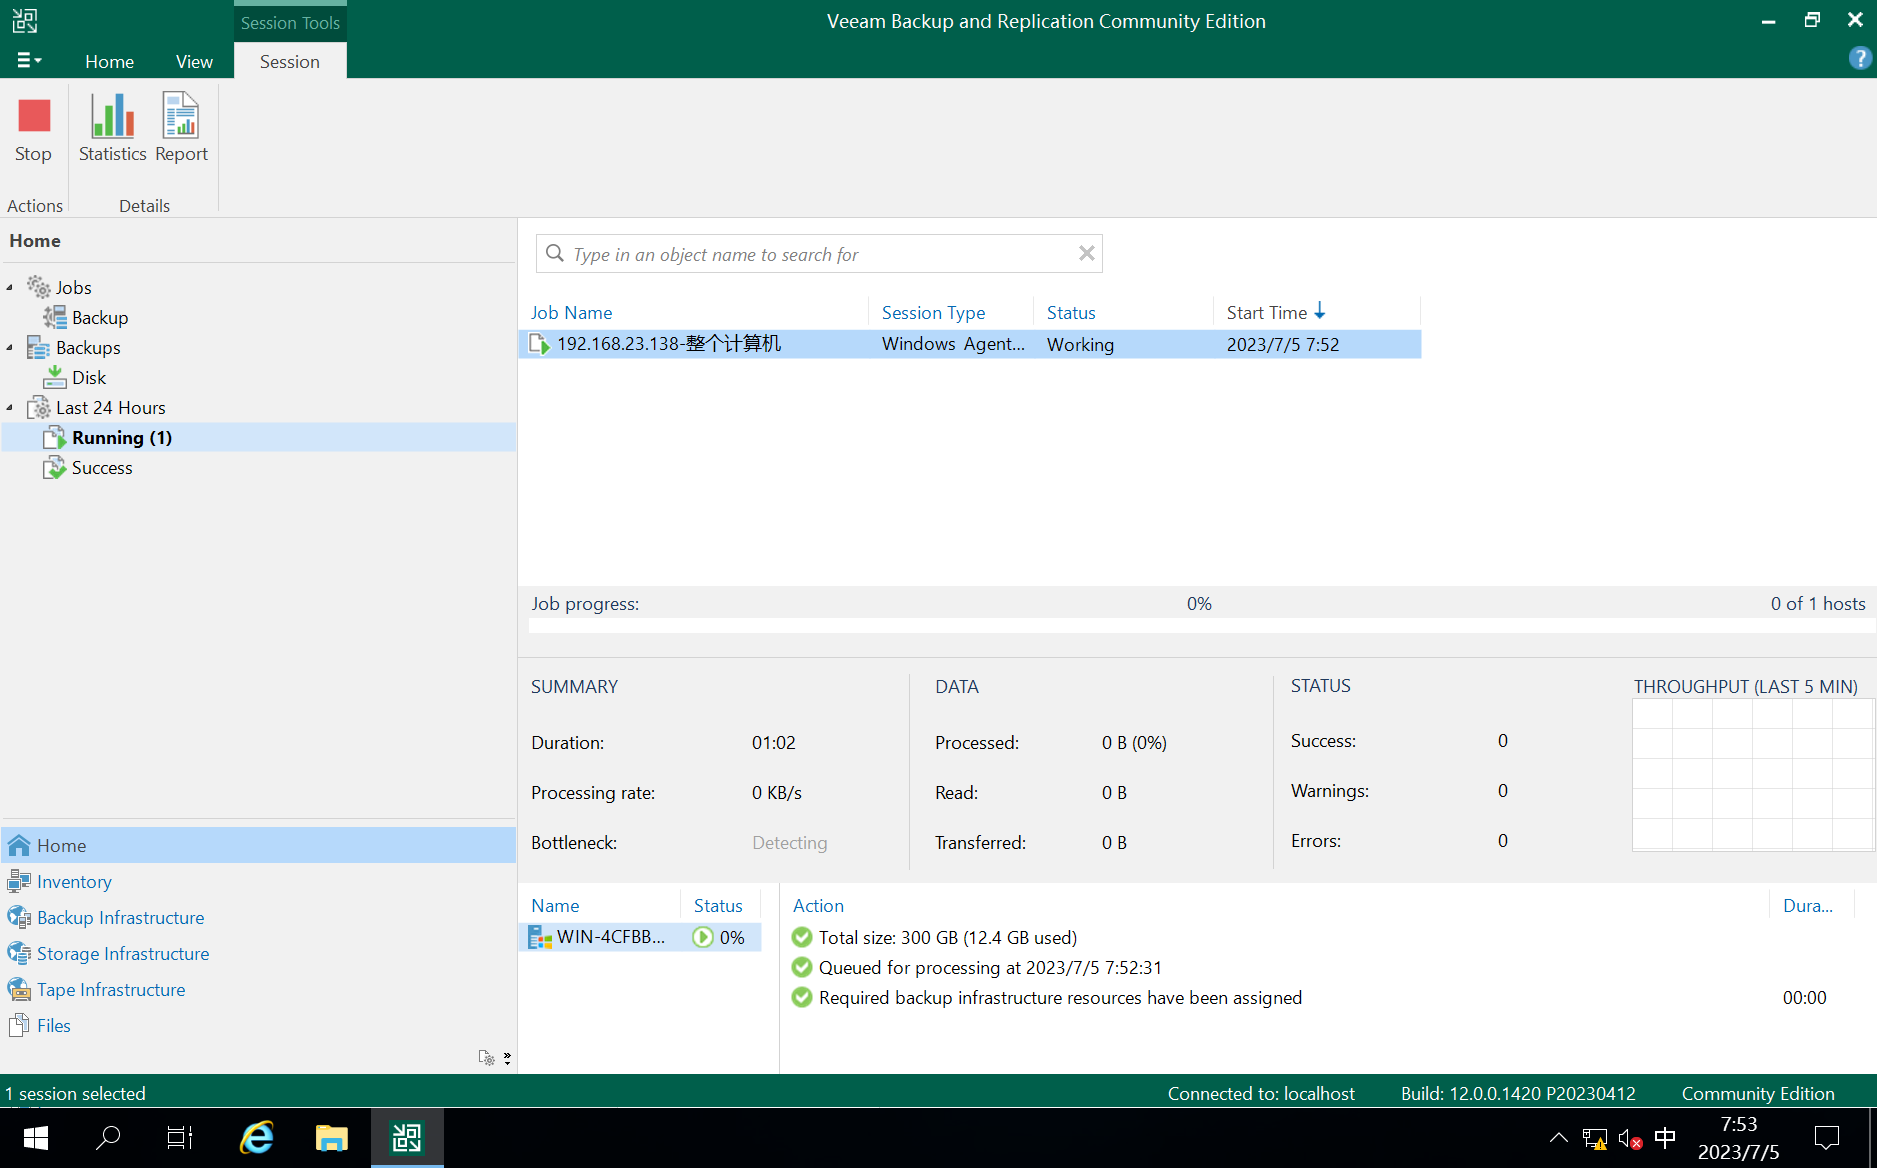The image size is (1877, 1168).
Task: Open File Explorer from taskbar
Action: coord(331,1138)
